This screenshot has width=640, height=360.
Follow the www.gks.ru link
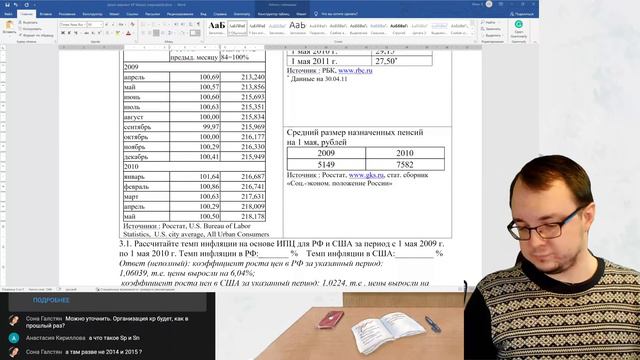(366, 175)
